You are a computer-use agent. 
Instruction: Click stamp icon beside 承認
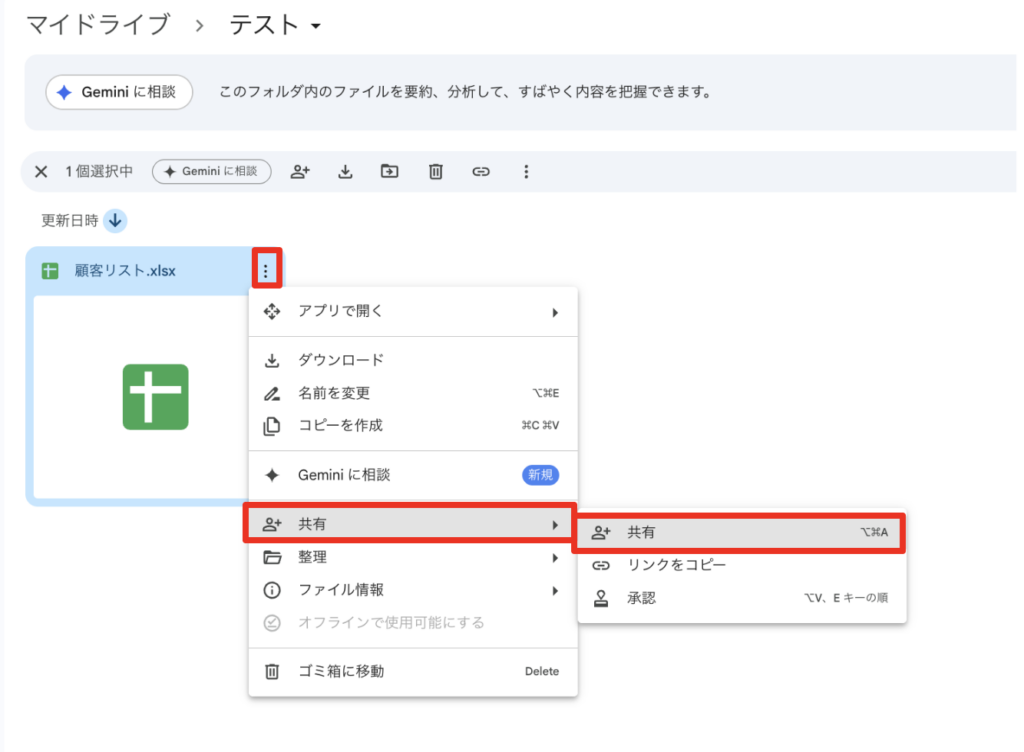(601, 599)
